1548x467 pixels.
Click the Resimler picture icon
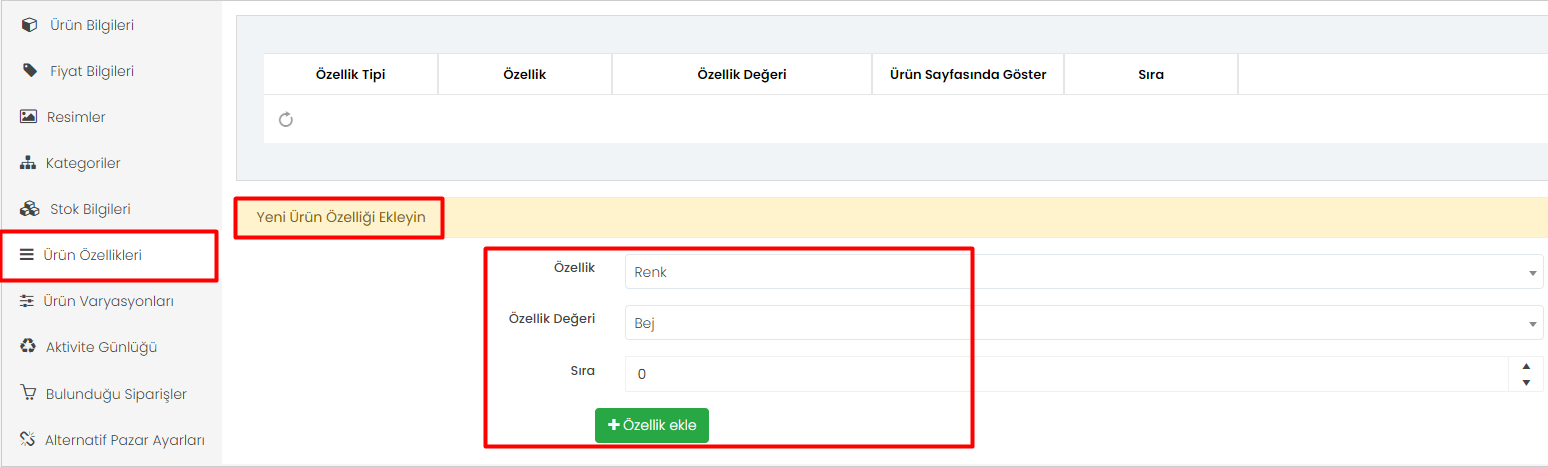click(28, 117)
